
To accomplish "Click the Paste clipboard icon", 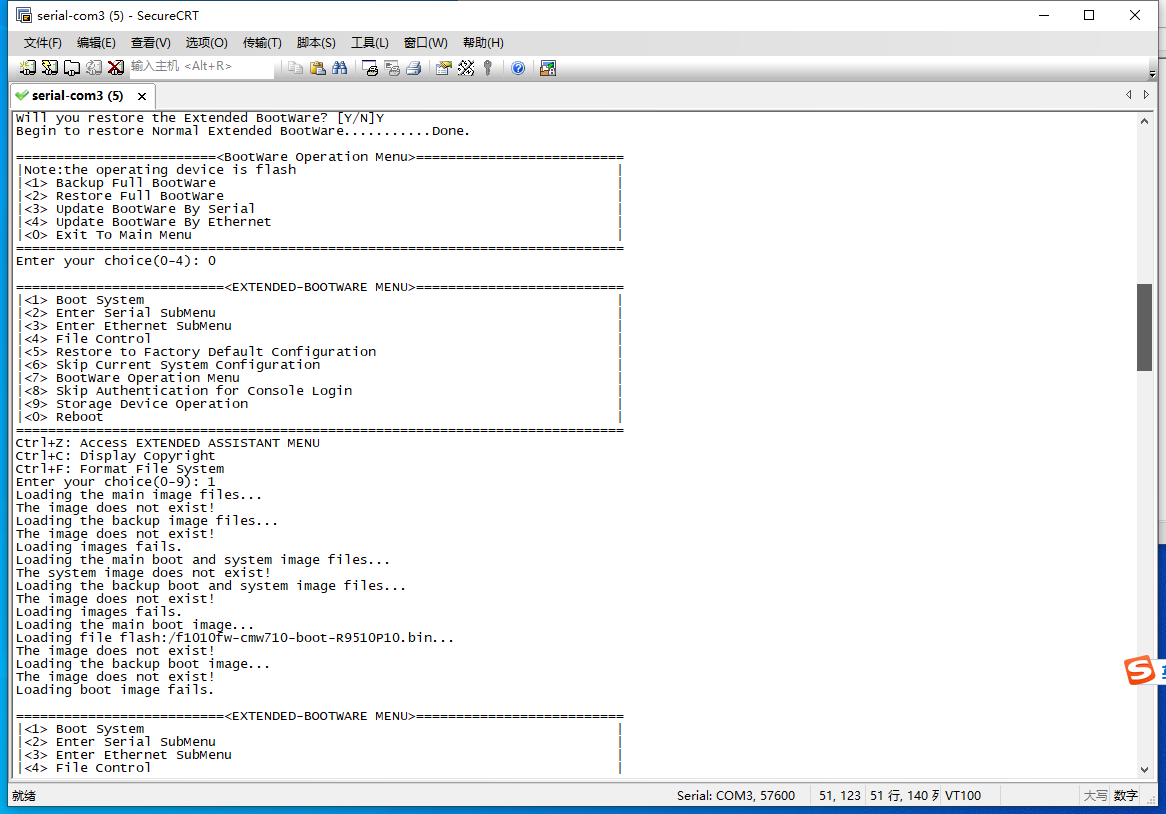I will coord(318,68).
